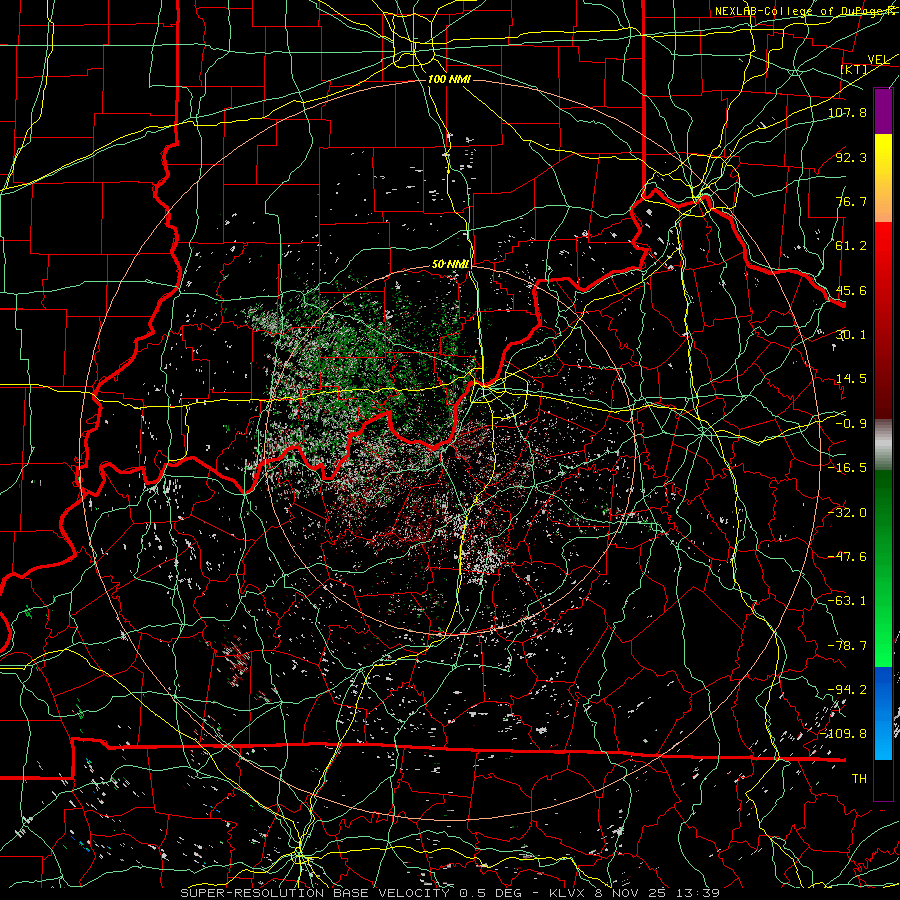Screen dimensions: 900x900
Task: Pick the purple segment of color bar
Action: pyautogui.click(x=883, y=111)
